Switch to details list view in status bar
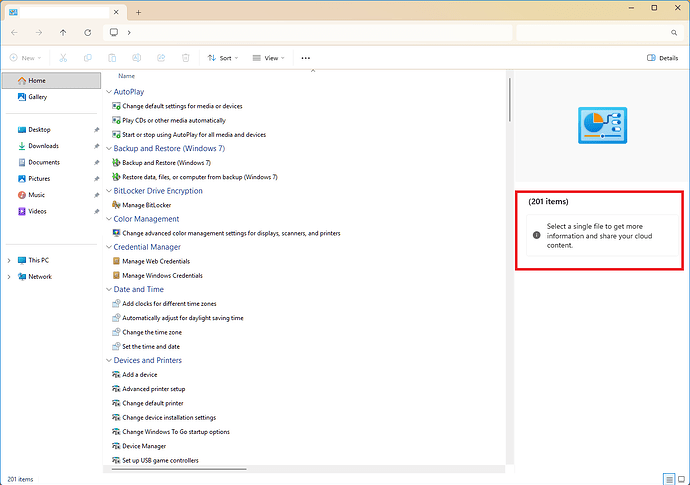 (x=669, y=479)
